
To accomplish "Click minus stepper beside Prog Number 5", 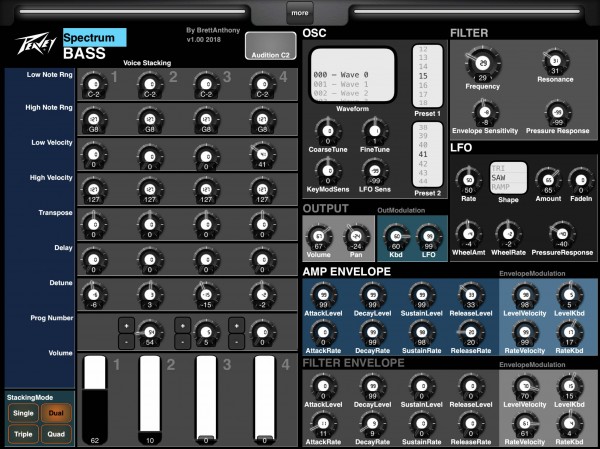I will (x=183, y=341).
